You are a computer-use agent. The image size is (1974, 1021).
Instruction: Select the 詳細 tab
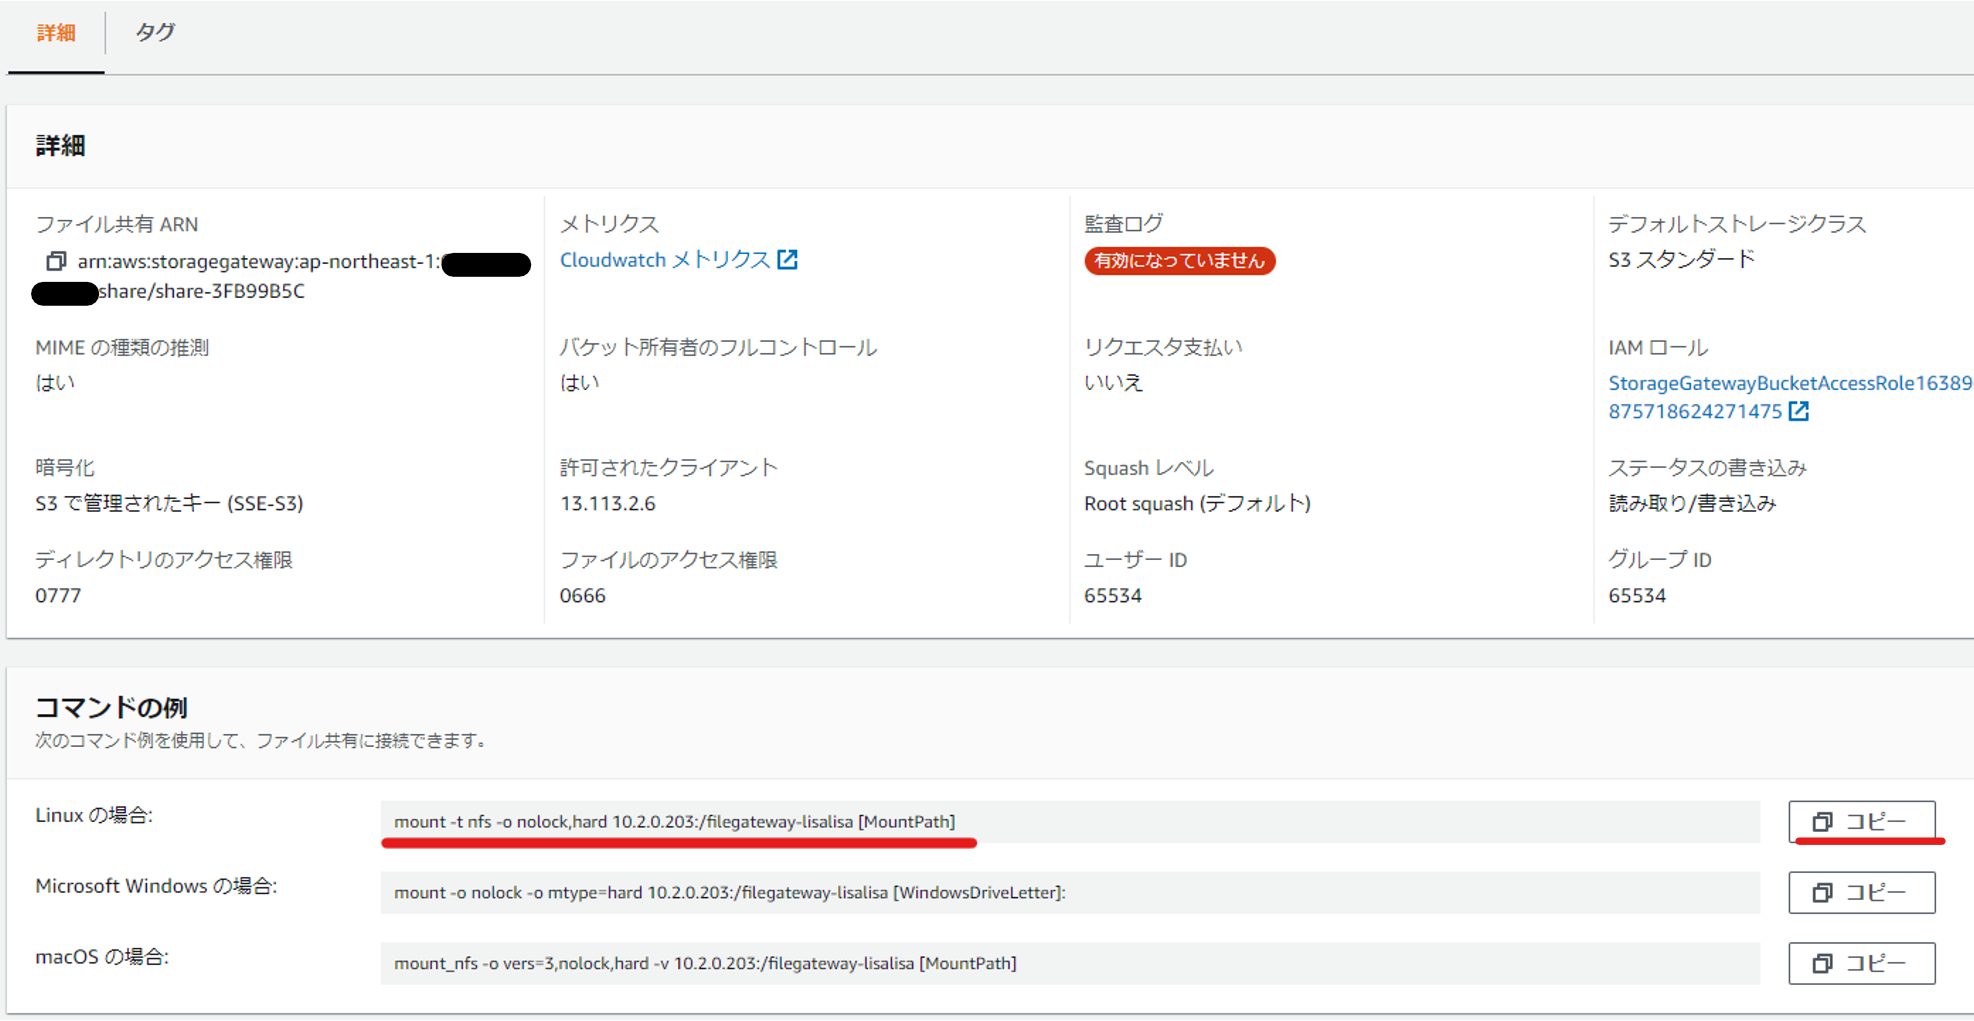[56, 32]
